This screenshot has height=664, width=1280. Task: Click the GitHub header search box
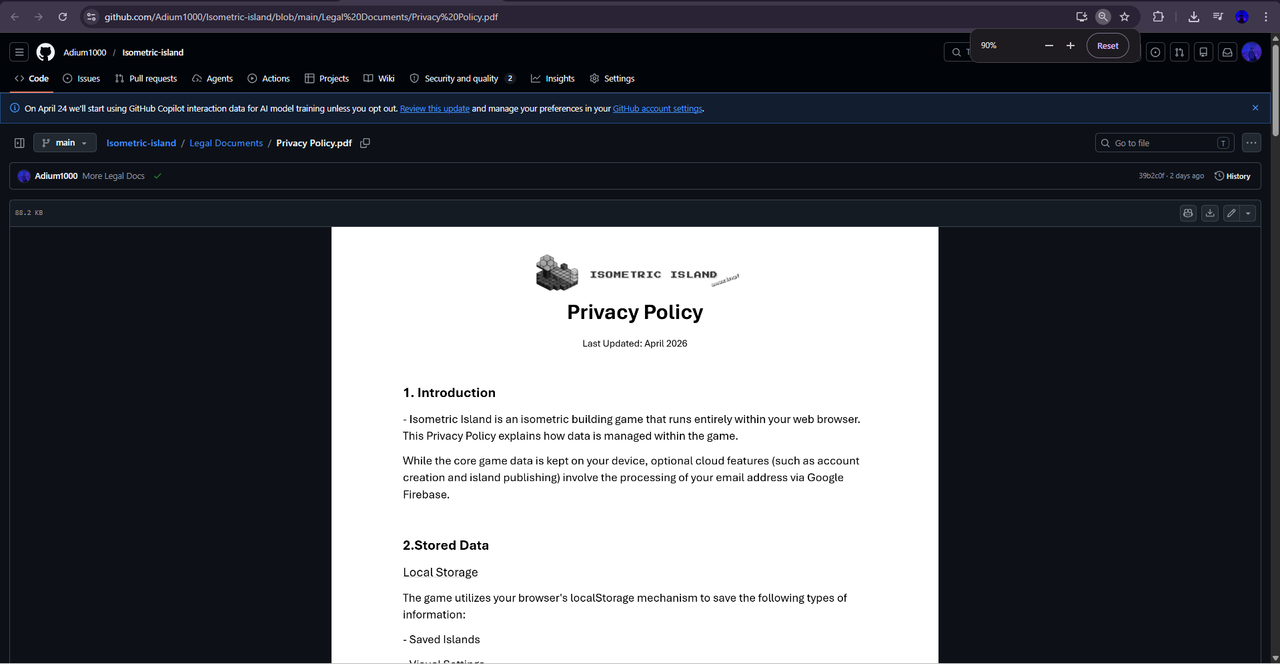pos(957,52)
